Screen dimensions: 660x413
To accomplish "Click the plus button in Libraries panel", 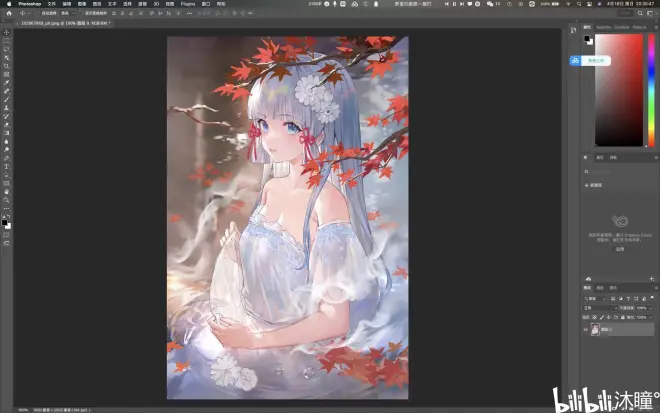I will (x=652, y=279).
